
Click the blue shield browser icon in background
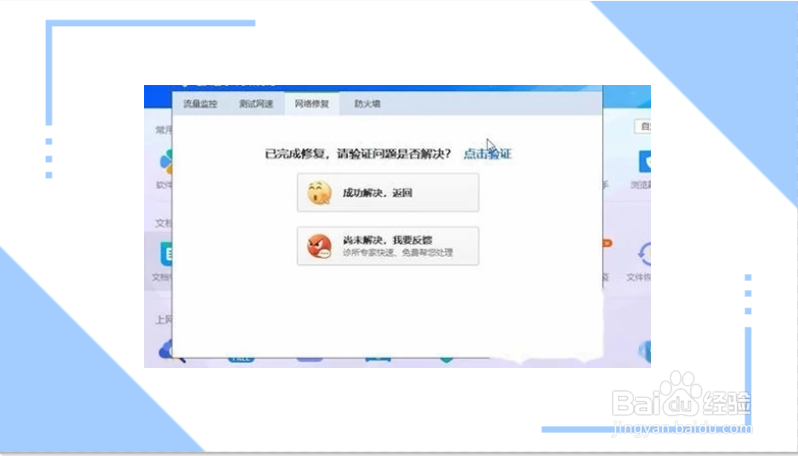pyautogui.click(x=644, y=162)
